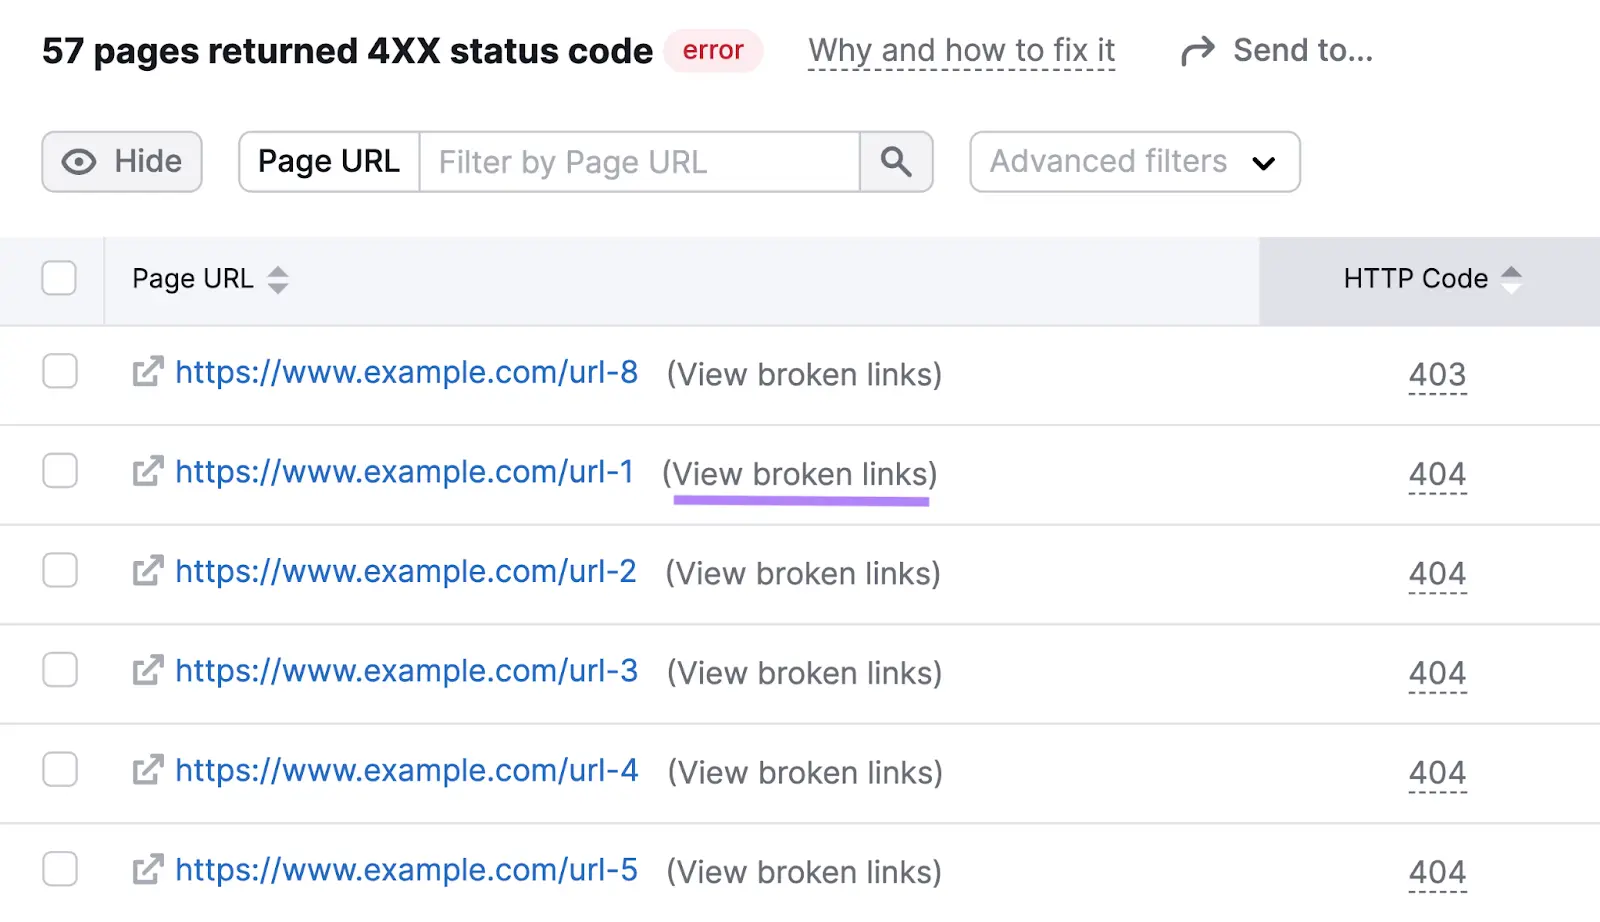Check the checkbox for url-8 row
The height and width of the screenshot is (922, 1600).
pyautogui.click(x=59, y=372)
